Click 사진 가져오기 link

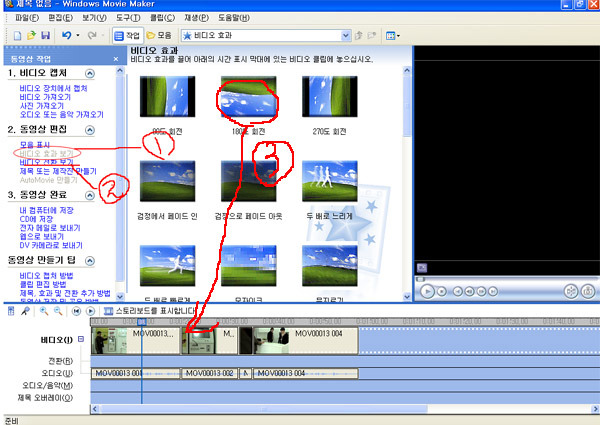click(x=42, y=106)
